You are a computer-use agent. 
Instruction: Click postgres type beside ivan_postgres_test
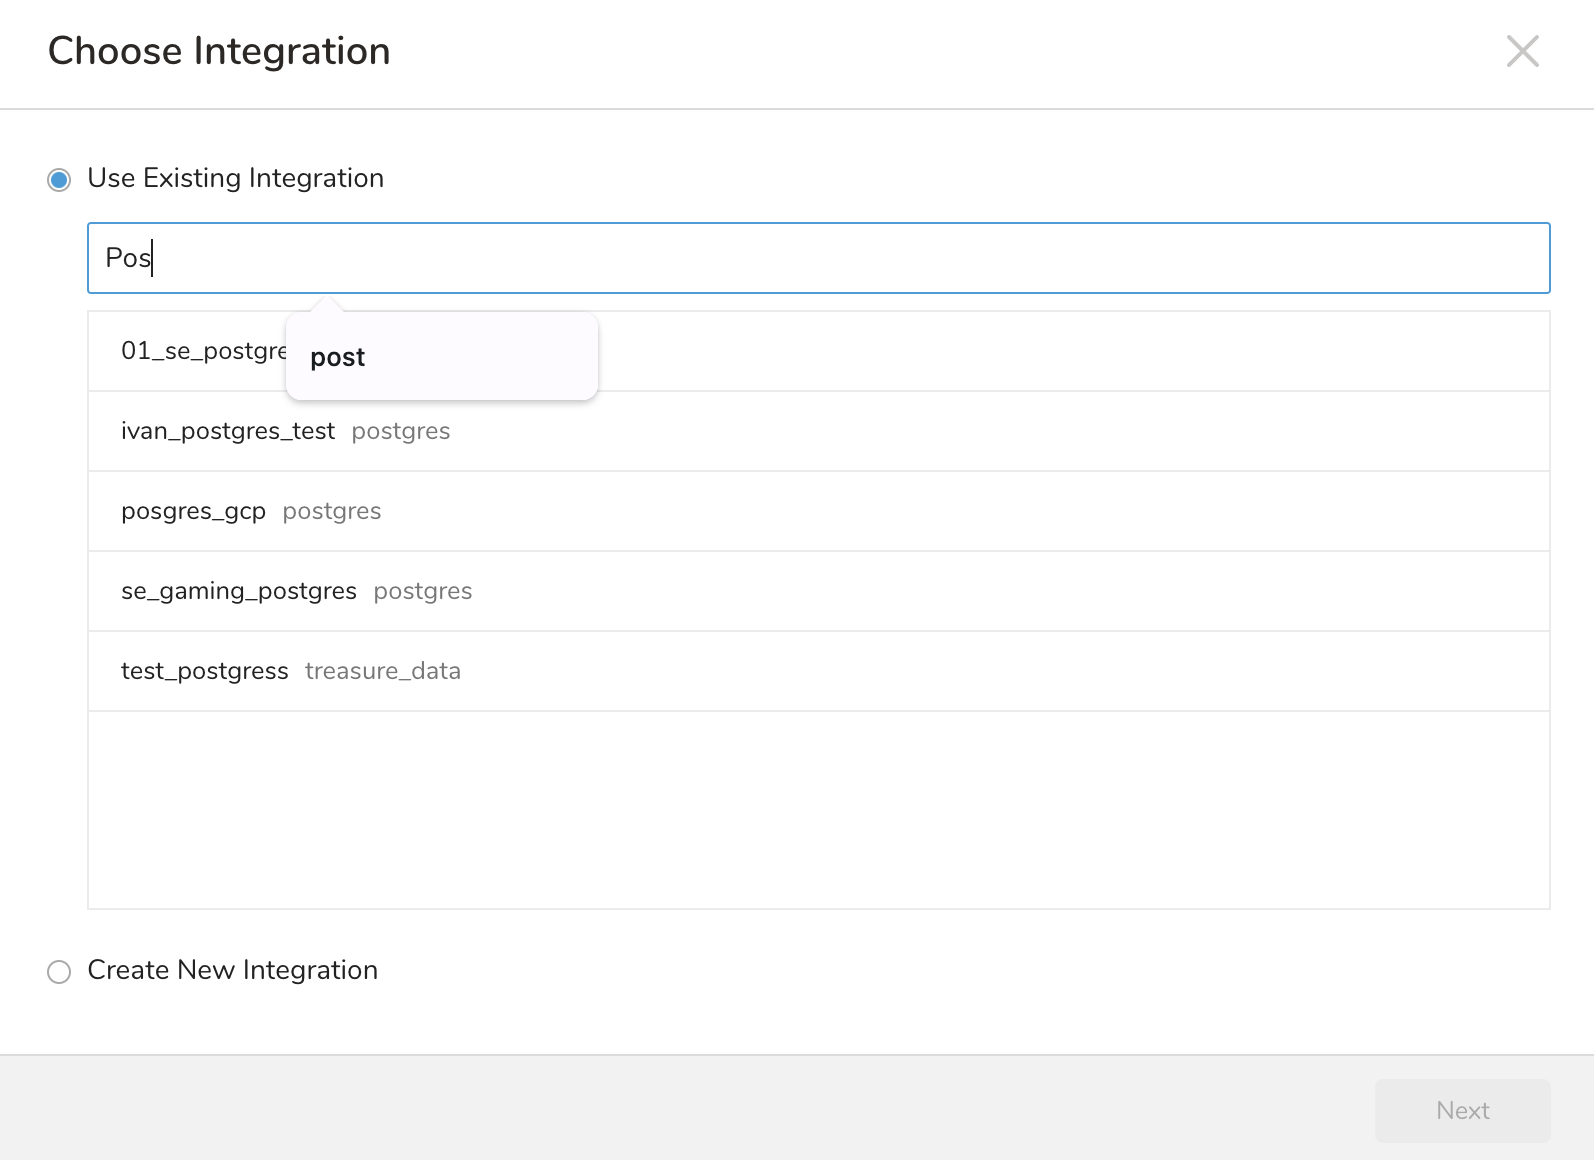(x=401, y=431)
